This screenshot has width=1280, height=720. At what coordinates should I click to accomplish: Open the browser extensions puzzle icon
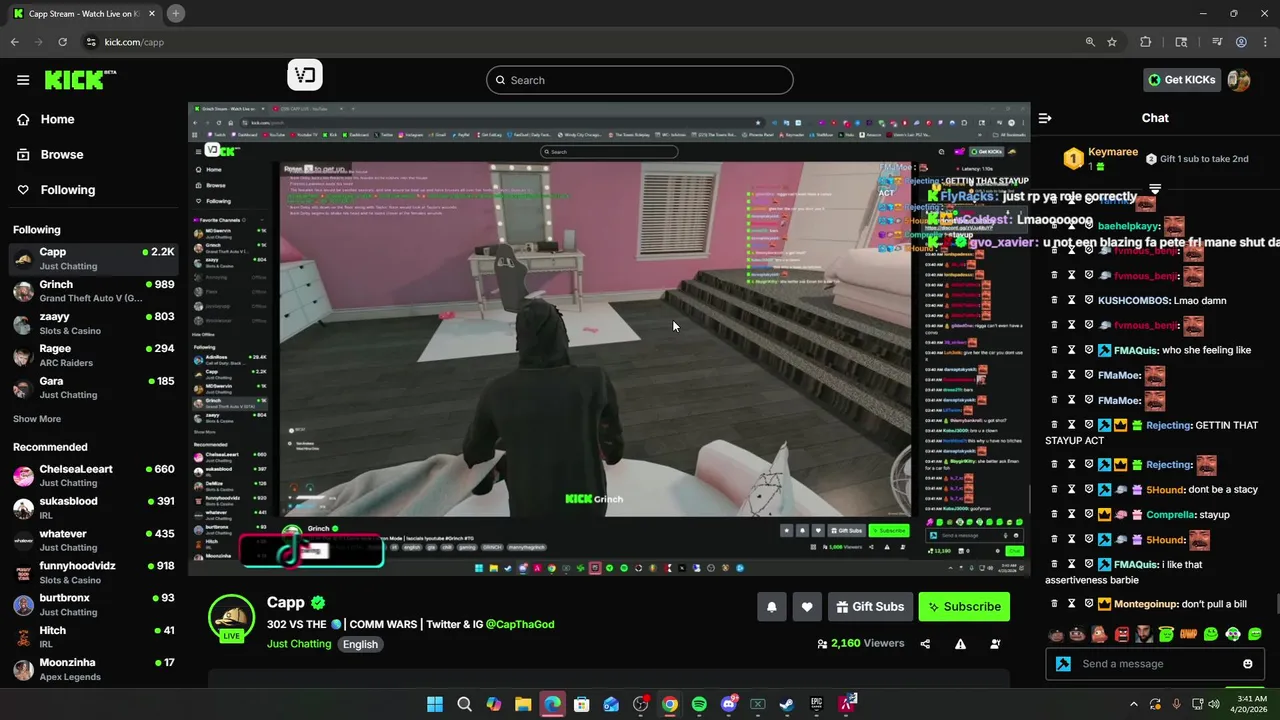tap(1146, 42)
